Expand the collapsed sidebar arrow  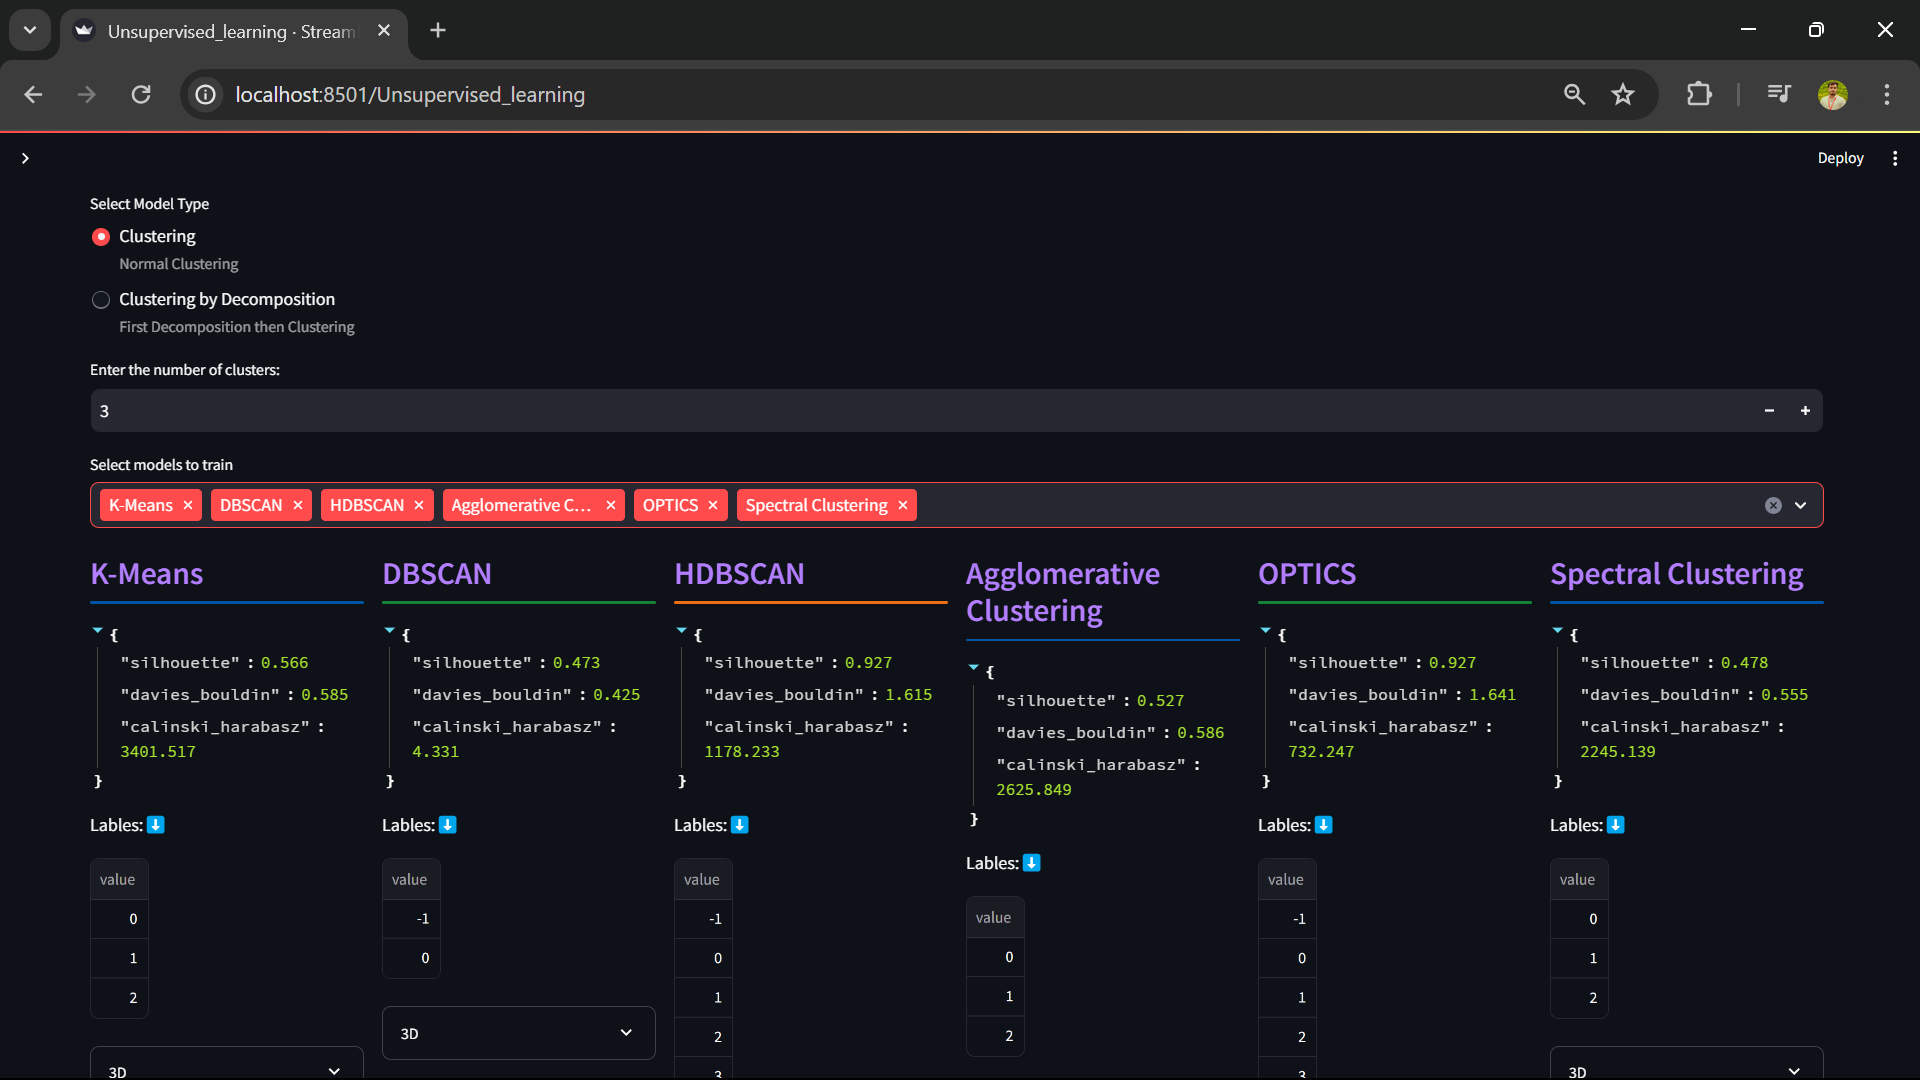coord(25,157)
